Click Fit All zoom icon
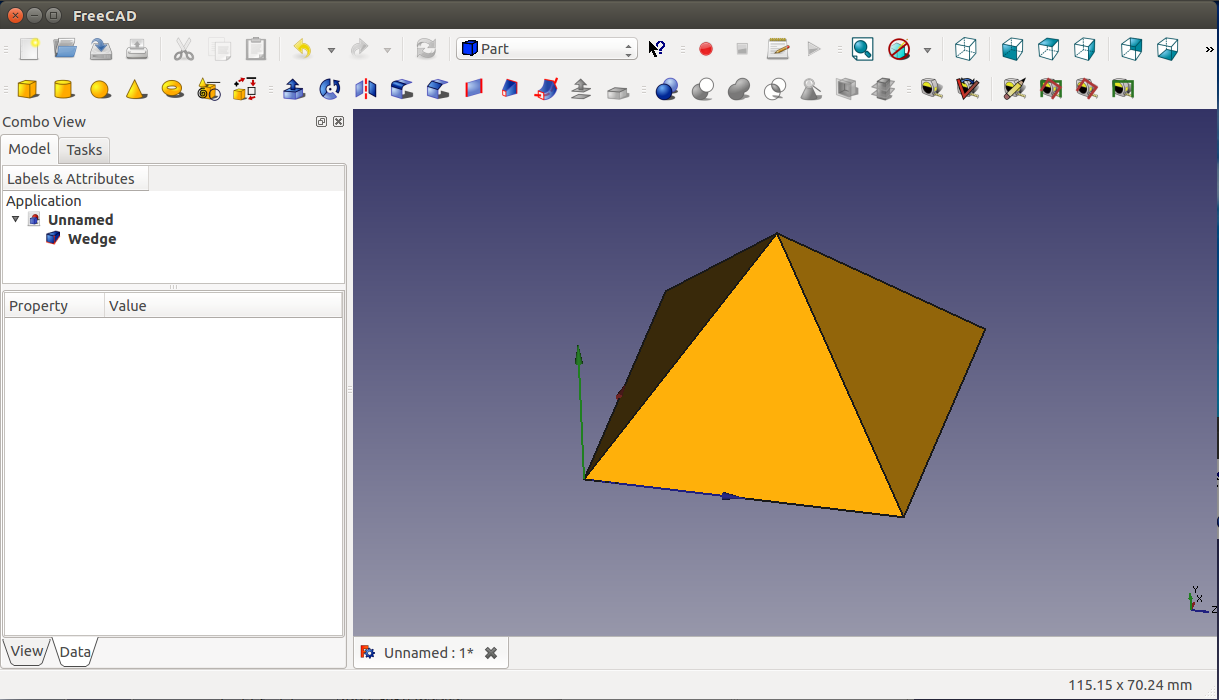This screenshot has width=1219, height=700. tap(862, 49)
